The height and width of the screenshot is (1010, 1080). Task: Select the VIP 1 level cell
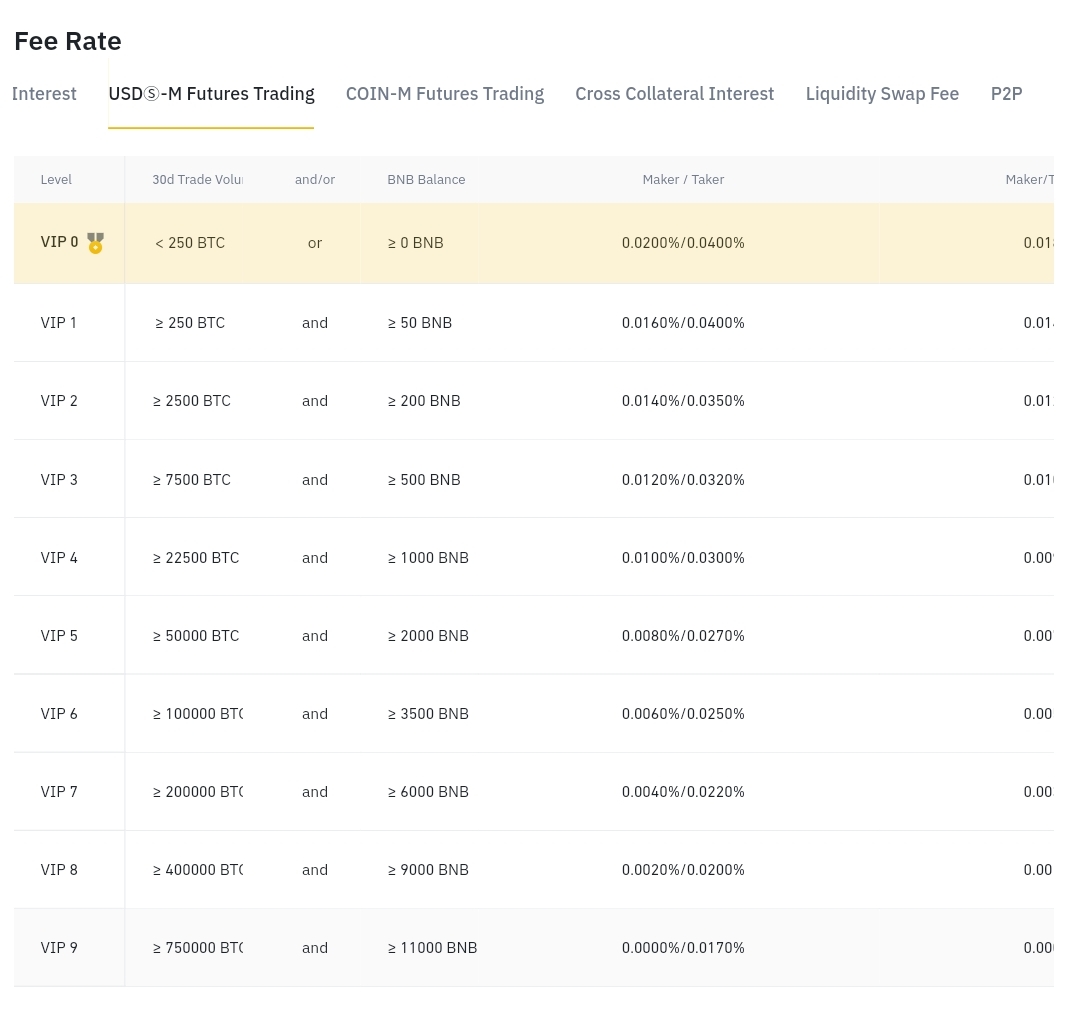(59, 322)
